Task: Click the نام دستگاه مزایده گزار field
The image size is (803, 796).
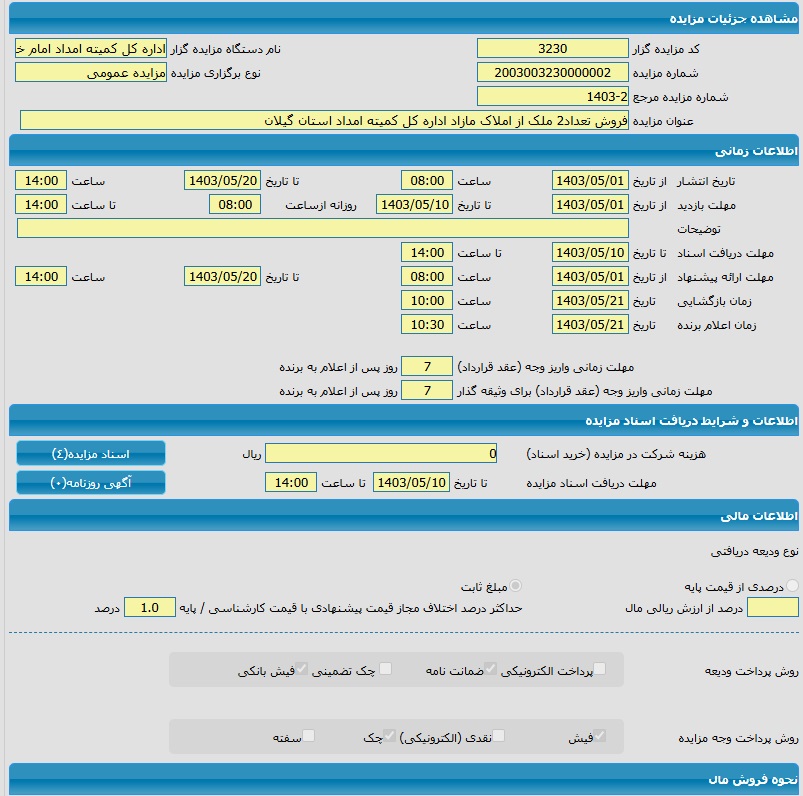Action: coord(91,48)
